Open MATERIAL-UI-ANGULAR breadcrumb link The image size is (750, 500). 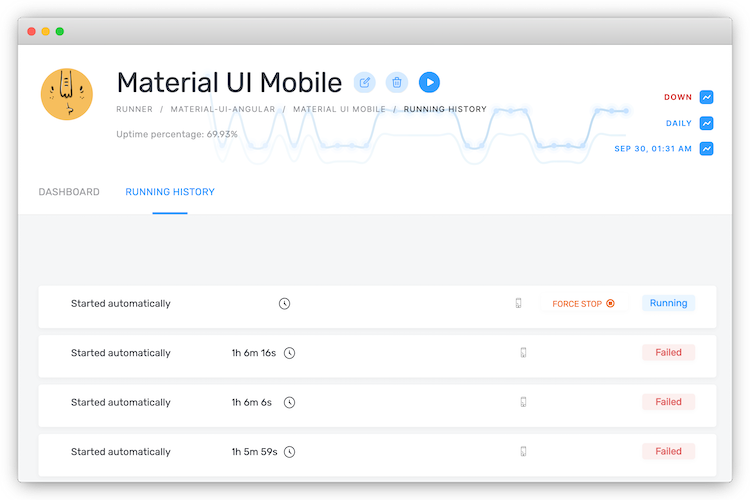pyautogui.click(x=220, y=109)
